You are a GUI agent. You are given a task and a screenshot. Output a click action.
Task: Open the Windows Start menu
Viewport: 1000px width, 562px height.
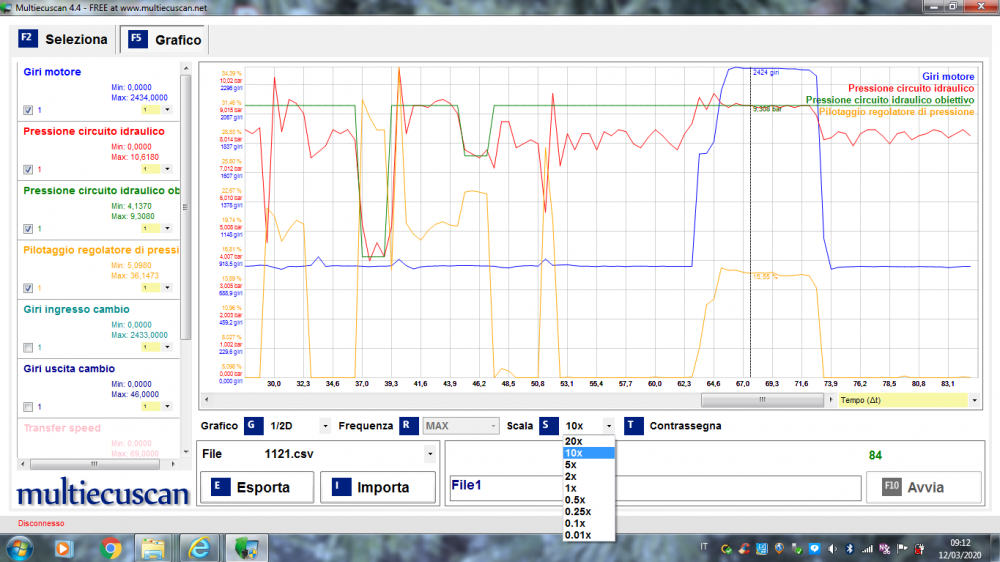[x=19, y=547]
